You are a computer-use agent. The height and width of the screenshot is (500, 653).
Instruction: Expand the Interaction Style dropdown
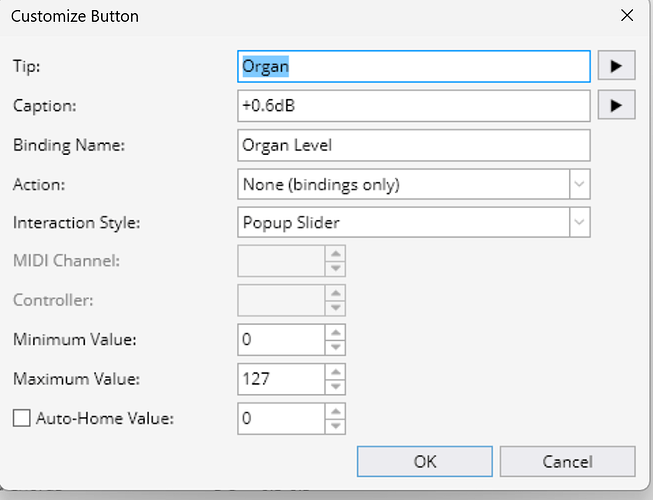pyautogui.click(x=580, y=223)
